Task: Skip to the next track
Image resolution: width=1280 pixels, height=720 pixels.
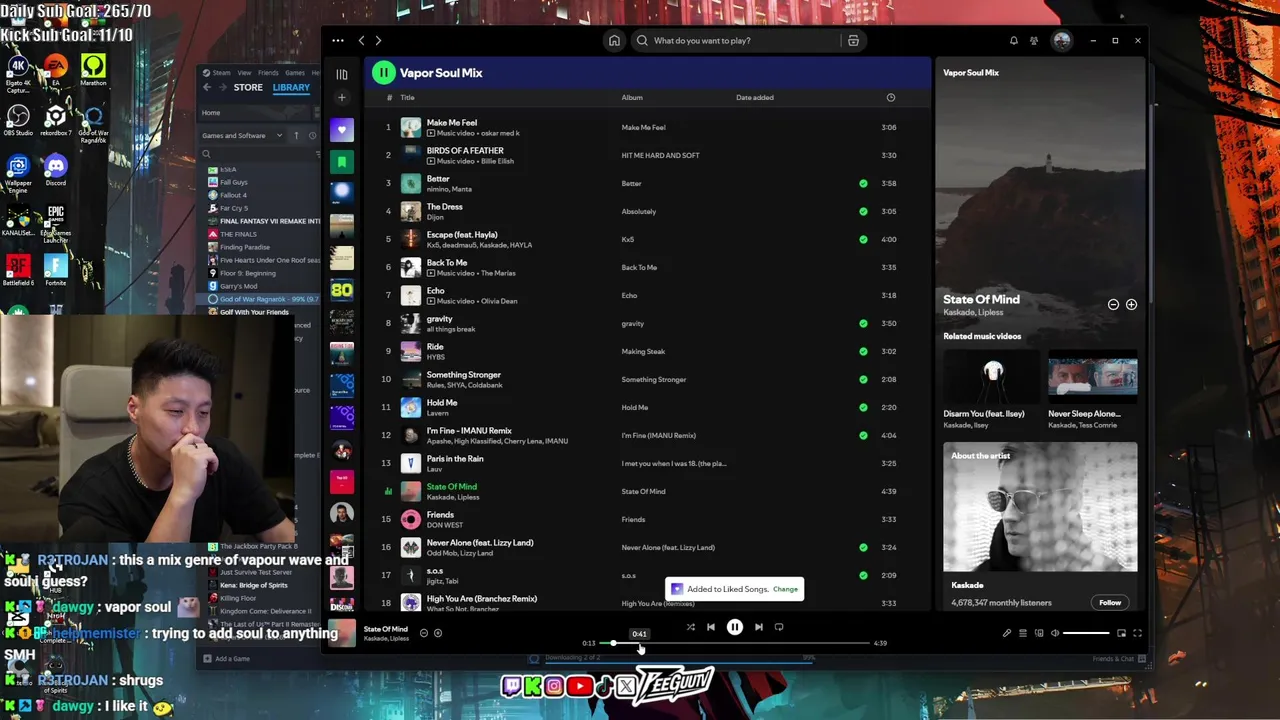Action: point(758,627)
